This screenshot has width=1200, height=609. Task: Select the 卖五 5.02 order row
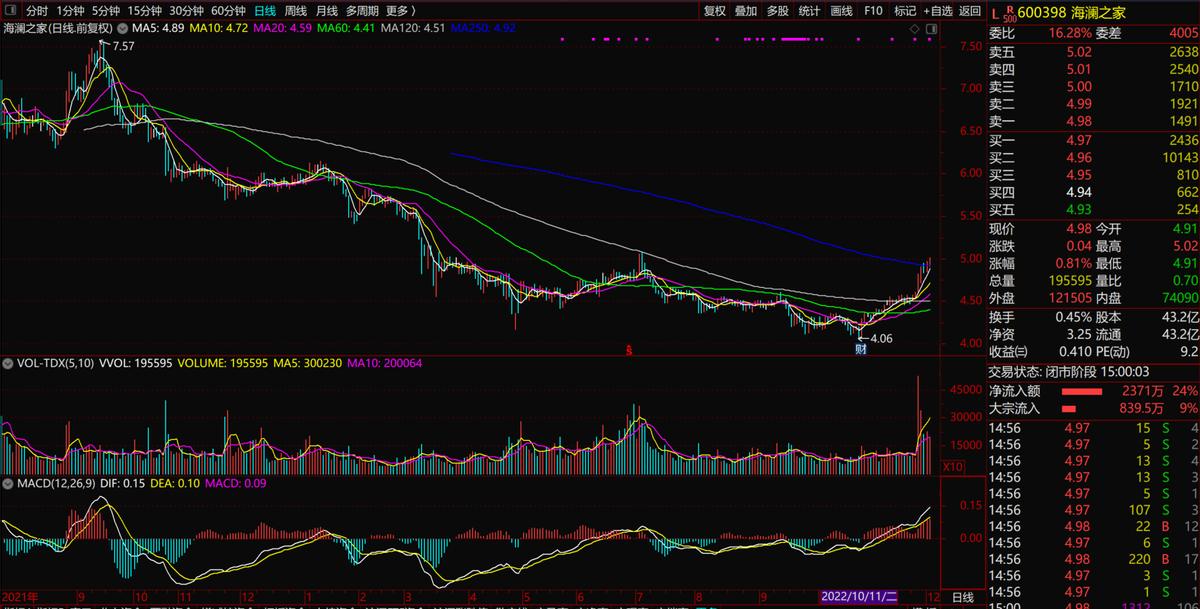point(1093,52)
